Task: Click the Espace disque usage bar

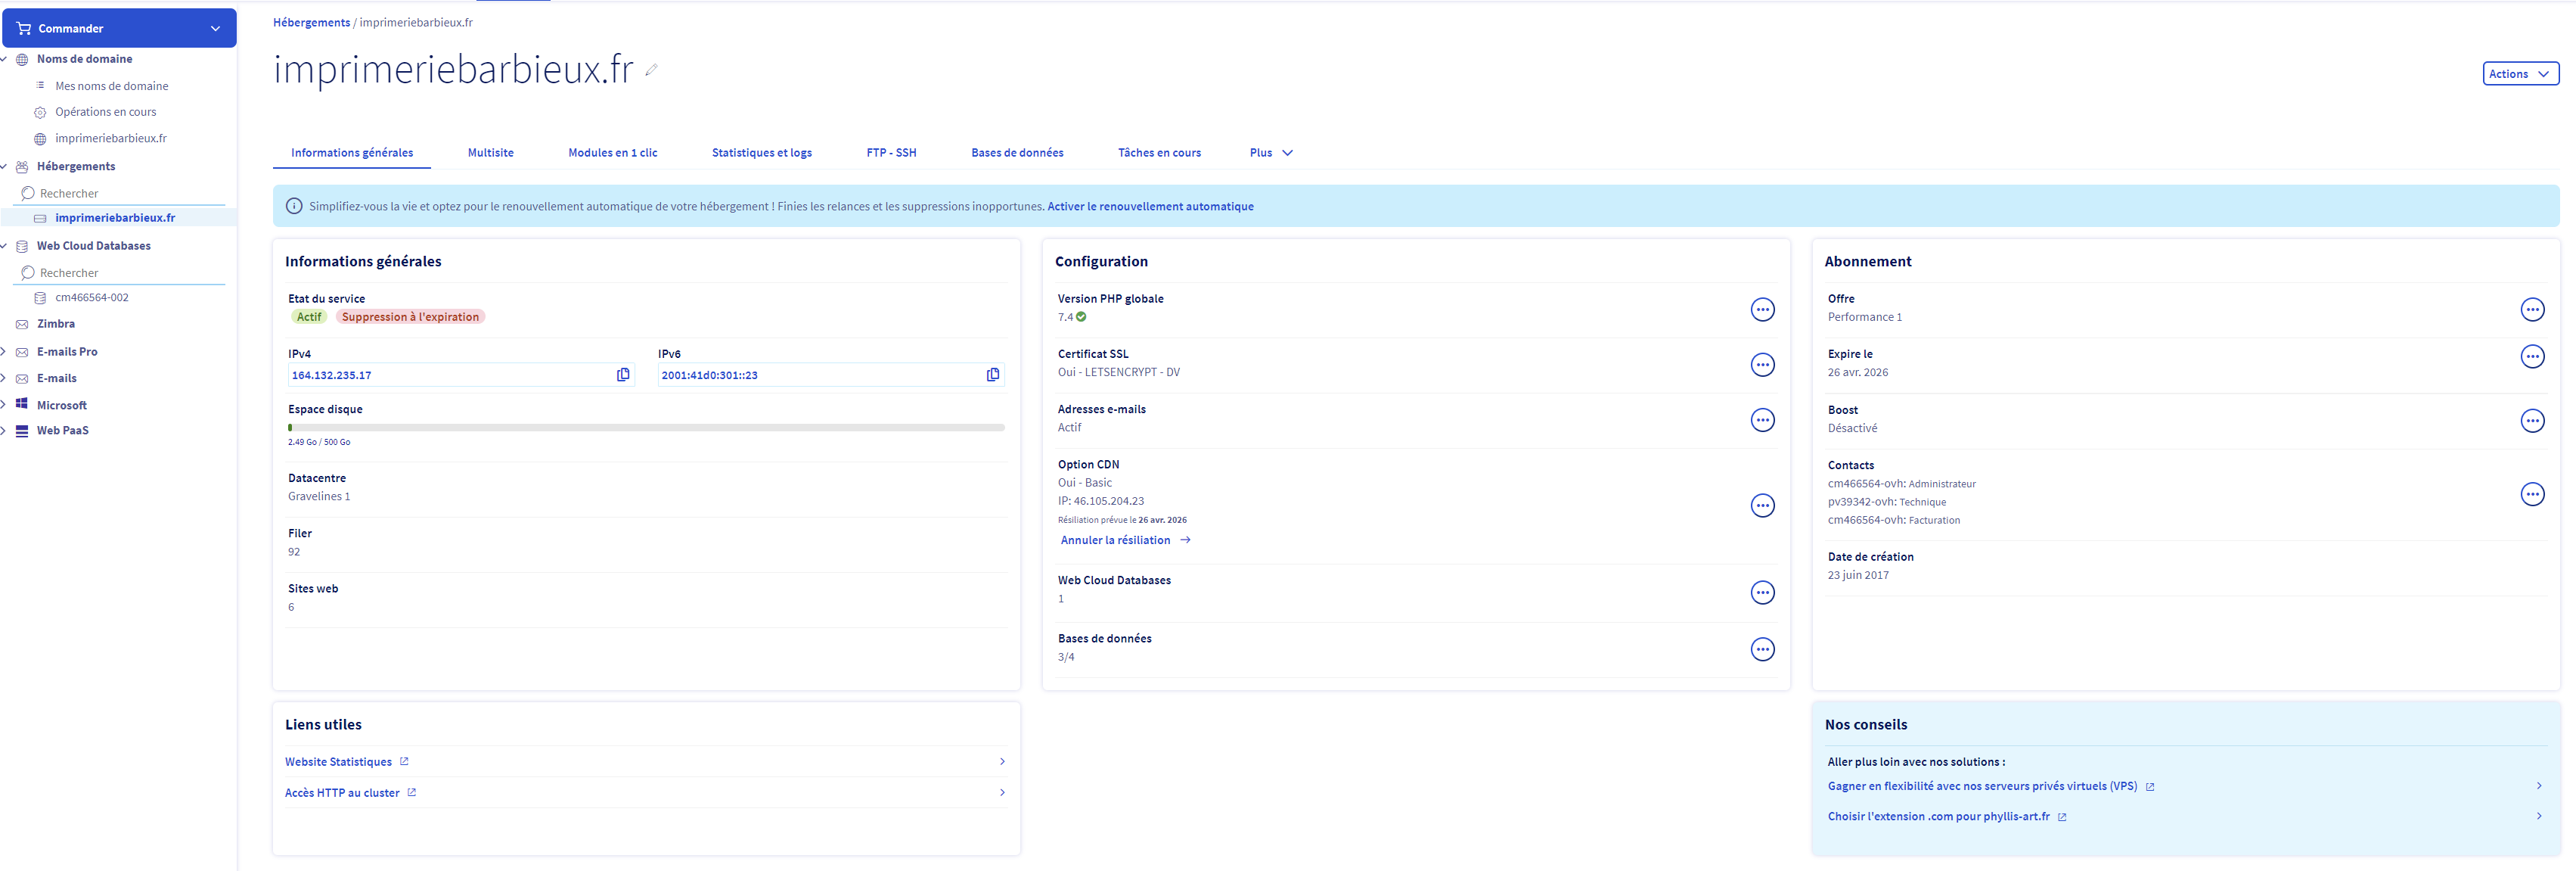Action: pyautogui.click(x=645, y=428)
